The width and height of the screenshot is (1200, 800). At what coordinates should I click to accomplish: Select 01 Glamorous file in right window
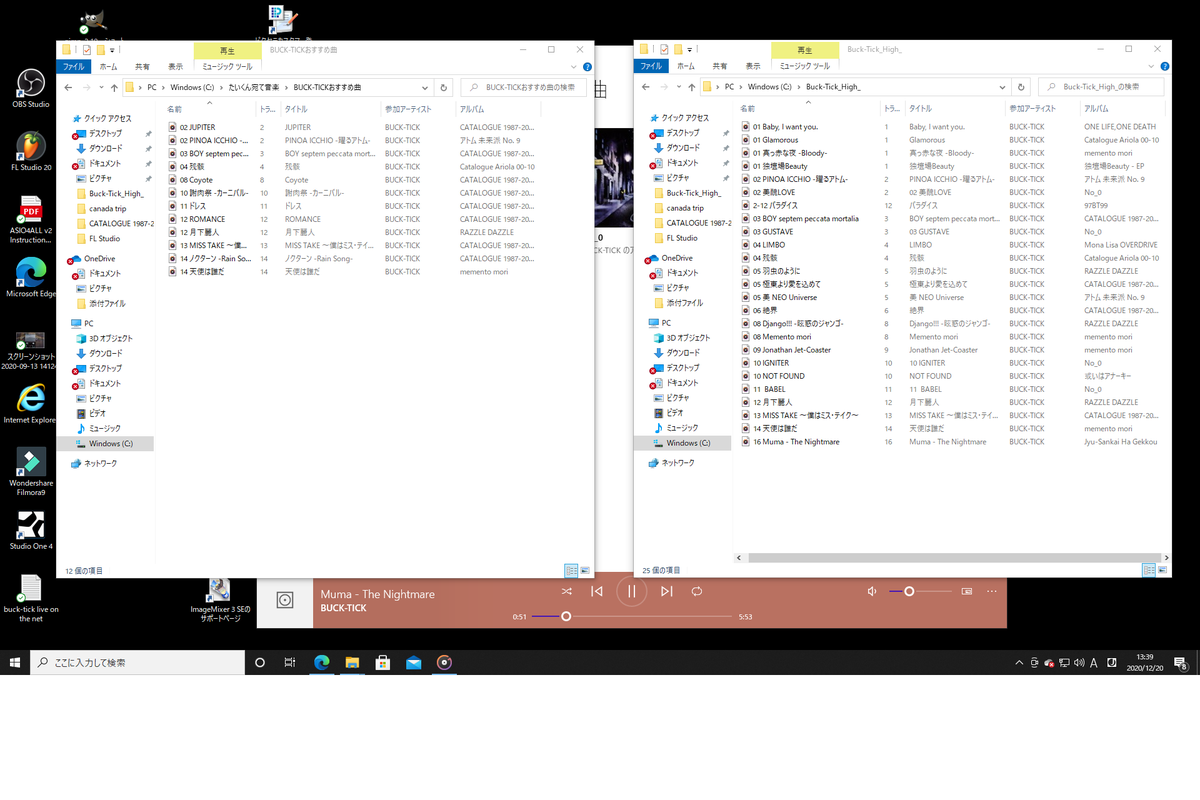pyautogui.click(x=775, y=140)
